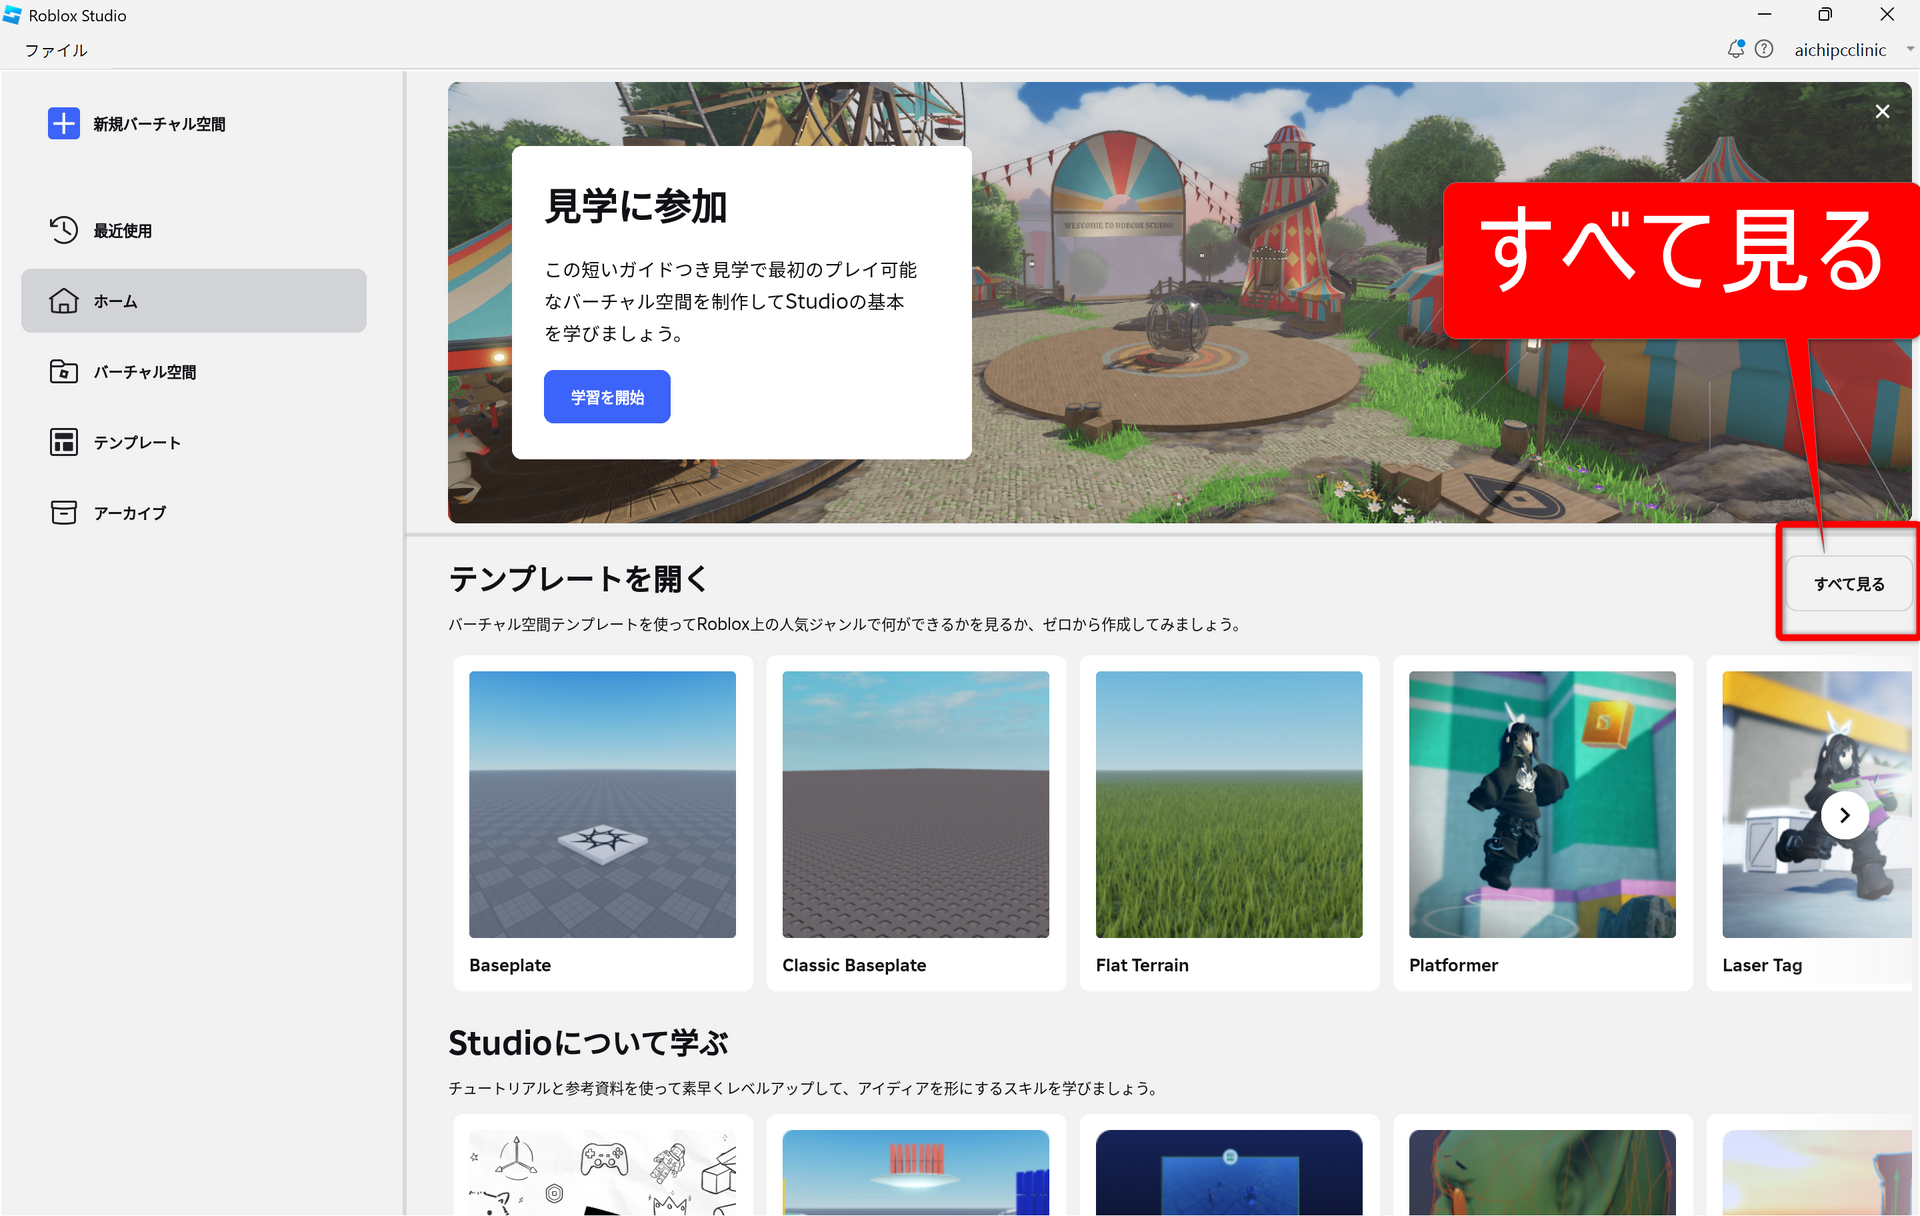The height and width of the screenshot is (1216, 1920).
Task: Open the help question mark icon
Action: click(1764, 49)
